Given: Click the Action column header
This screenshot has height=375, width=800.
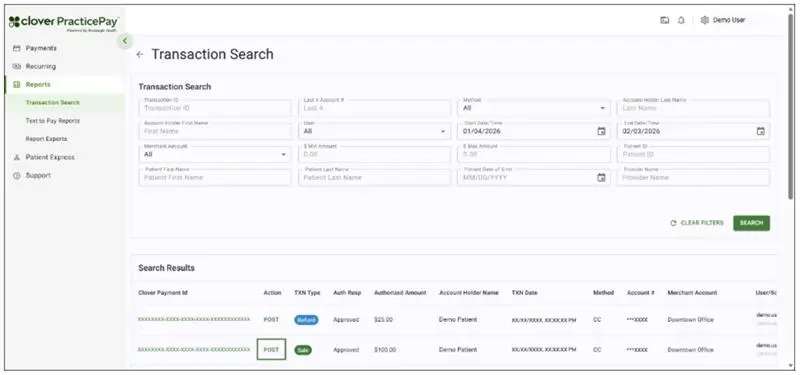Looking at the screenshot, I should pyautogui.click(x=272, y=293).
